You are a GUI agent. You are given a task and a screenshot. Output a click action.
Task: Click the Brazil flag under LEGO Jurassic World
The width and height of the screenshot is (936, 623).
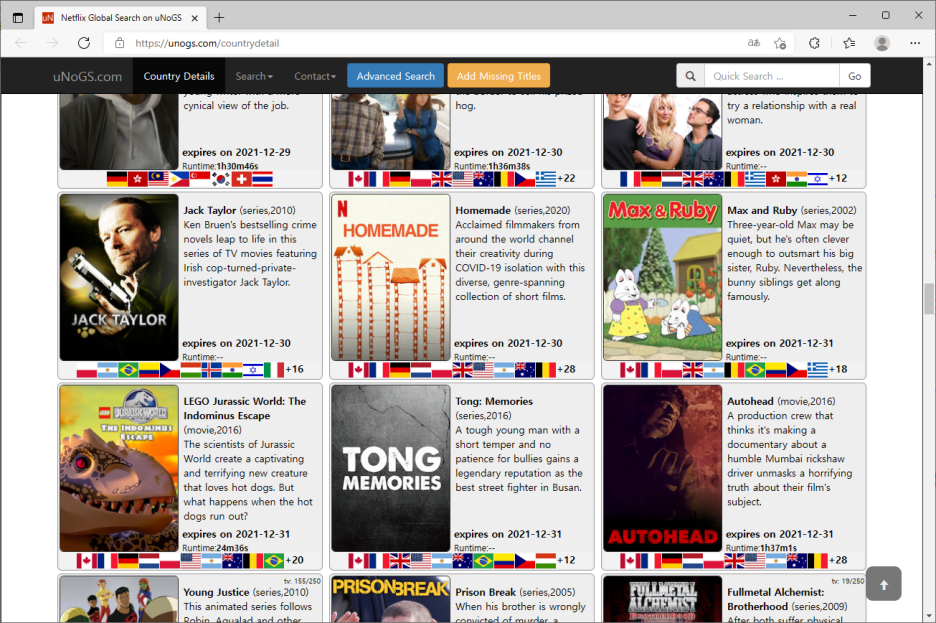(274, 561)
